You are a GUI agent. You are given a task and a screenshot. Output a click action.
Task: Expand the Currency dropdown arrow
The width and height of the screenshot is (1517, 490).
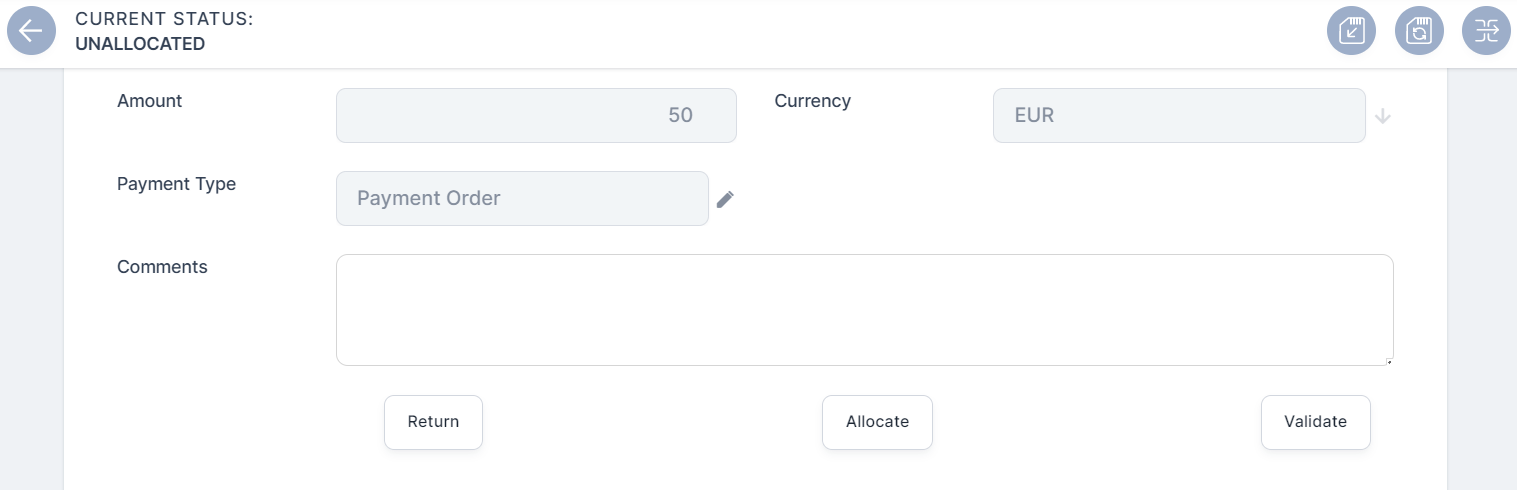[x=1383, y=116]
